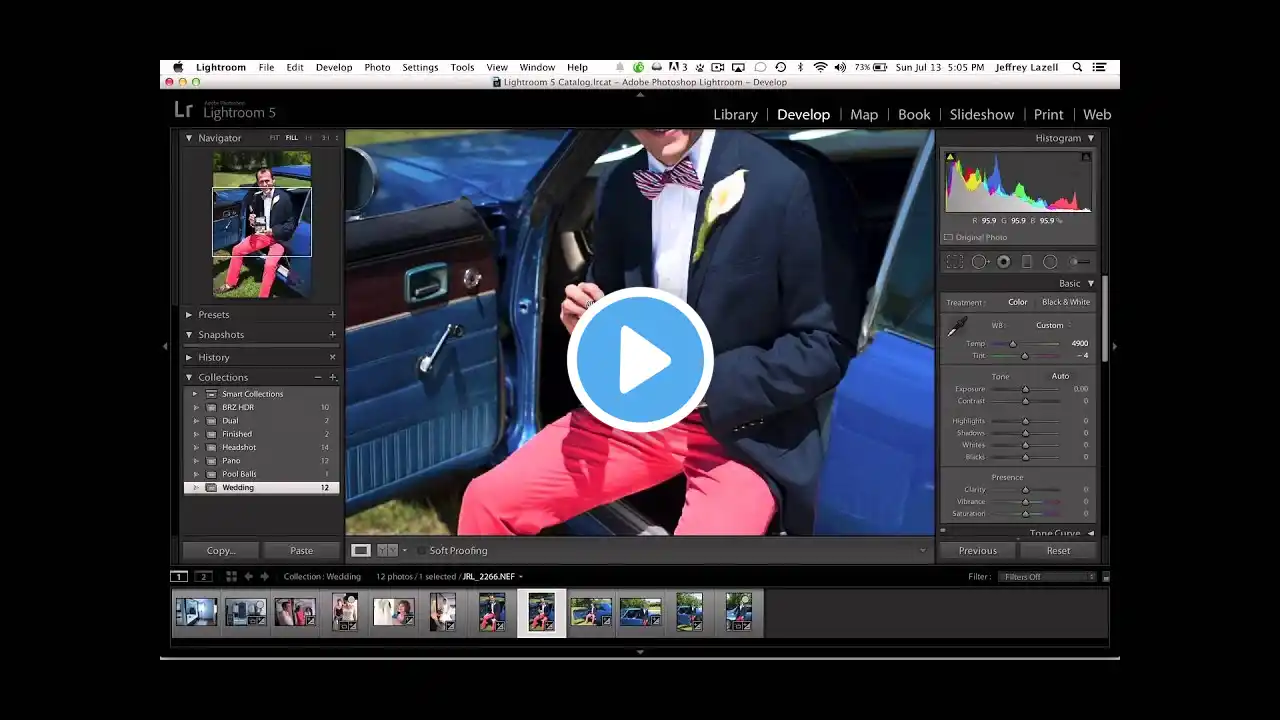The width and height of the screenshot is (1280, 720).
Task: Select the Red Eye Correction tool
Action: pos(1003,262)
